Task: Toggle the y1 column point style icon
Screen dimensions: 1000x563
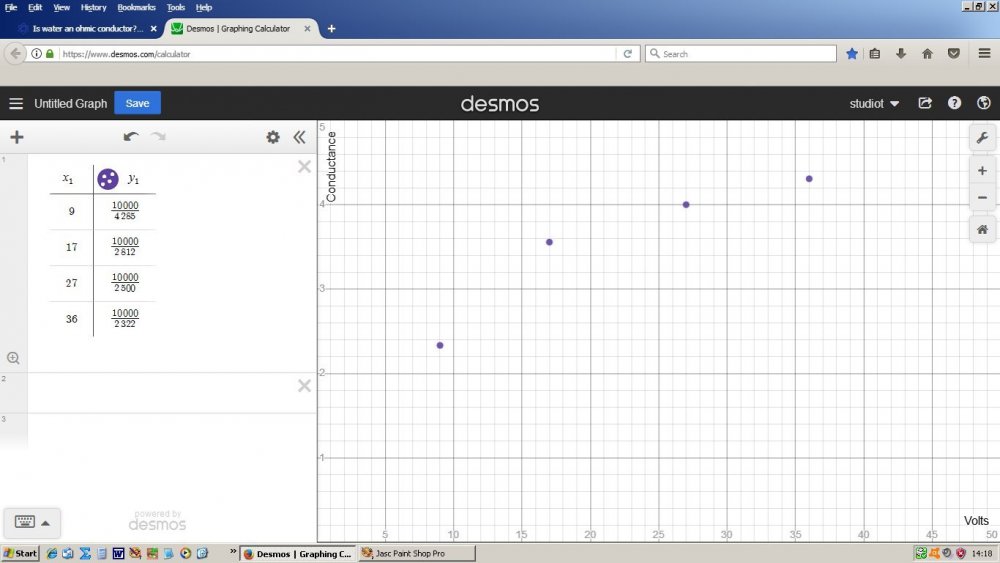Action: coord(108,179)
